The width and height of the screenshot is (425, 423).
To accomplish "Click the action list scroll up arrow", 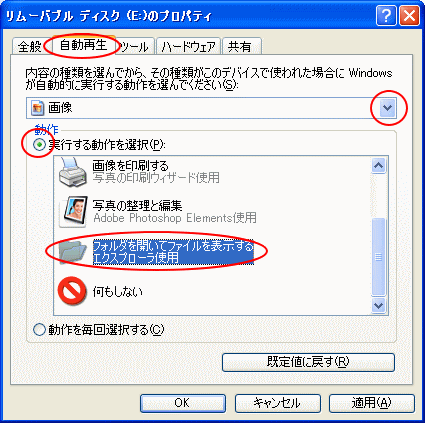I will (x=378, y=165).
